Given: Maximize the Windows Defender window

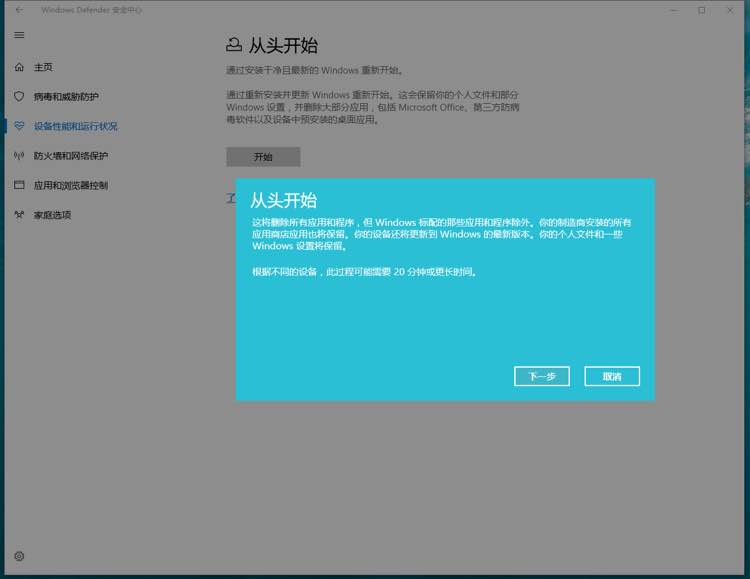Looking at the screenshot, I should (702, 10).
